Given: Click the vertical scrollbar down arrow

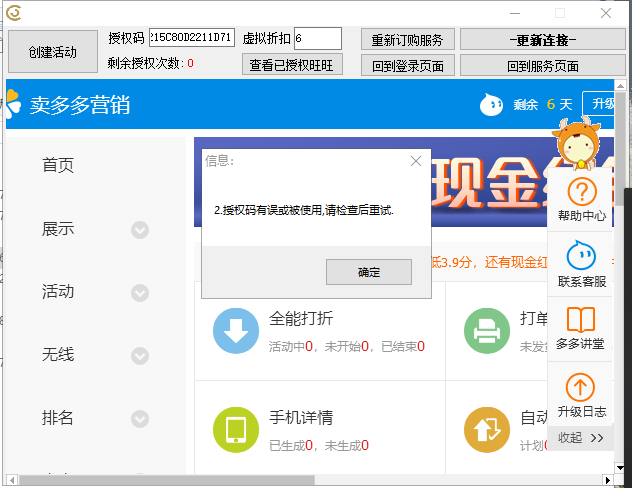Looking at the screenshot, I should 620,467.
